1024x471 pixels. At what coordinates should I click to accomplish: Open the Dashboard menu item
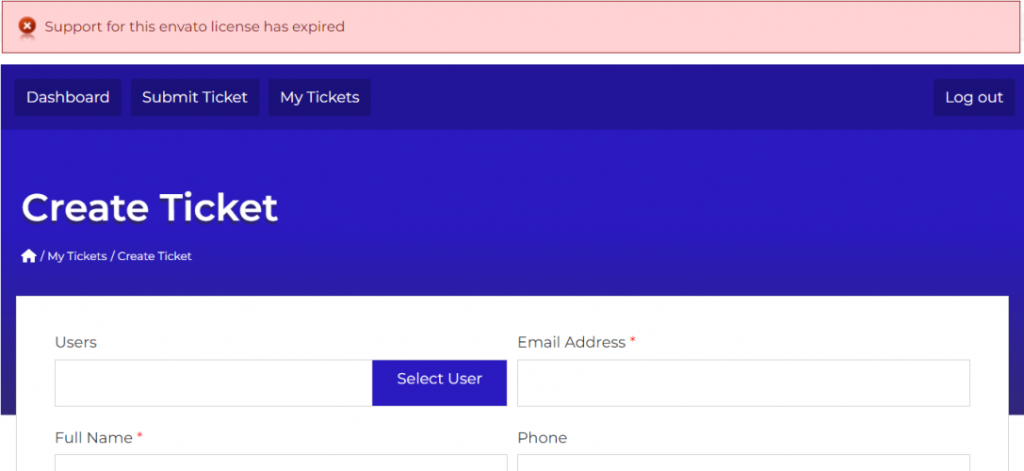pos(68,97)
